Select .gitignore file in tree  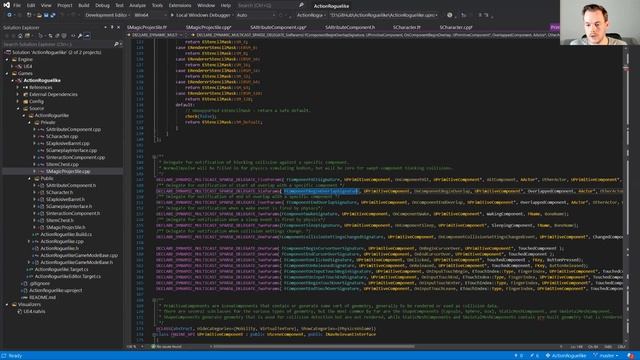(39, 283)
